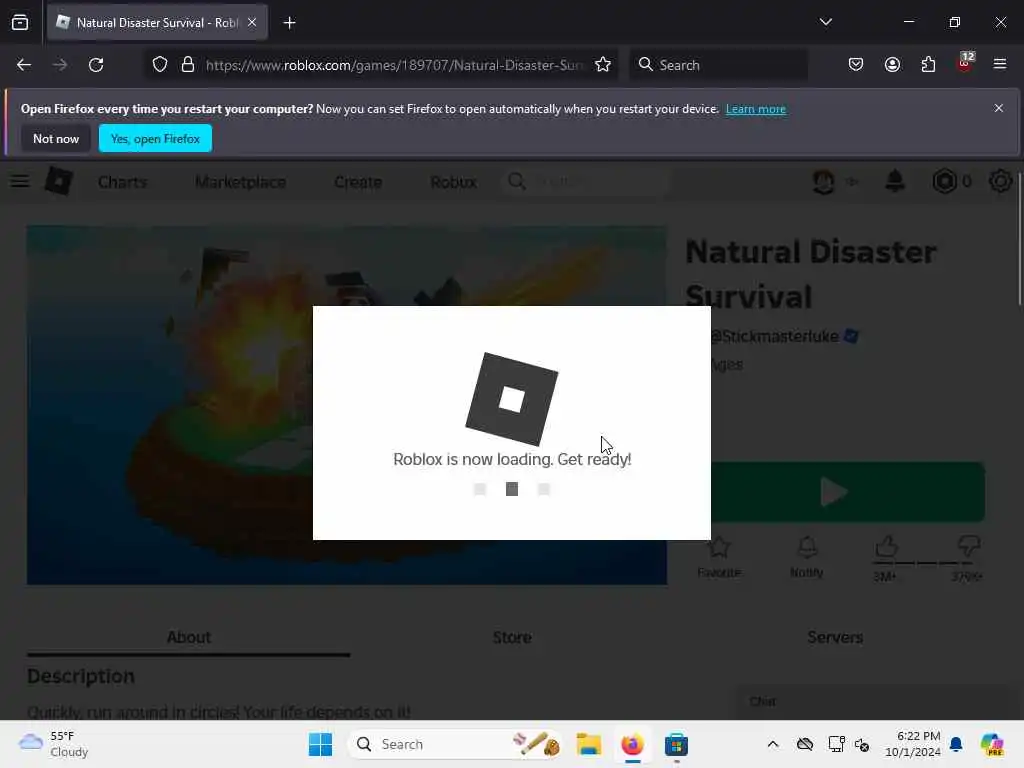1024x768 pixels.
Task: Open weather widget showing 55°F Cloudy
Action: click(54, 744)
